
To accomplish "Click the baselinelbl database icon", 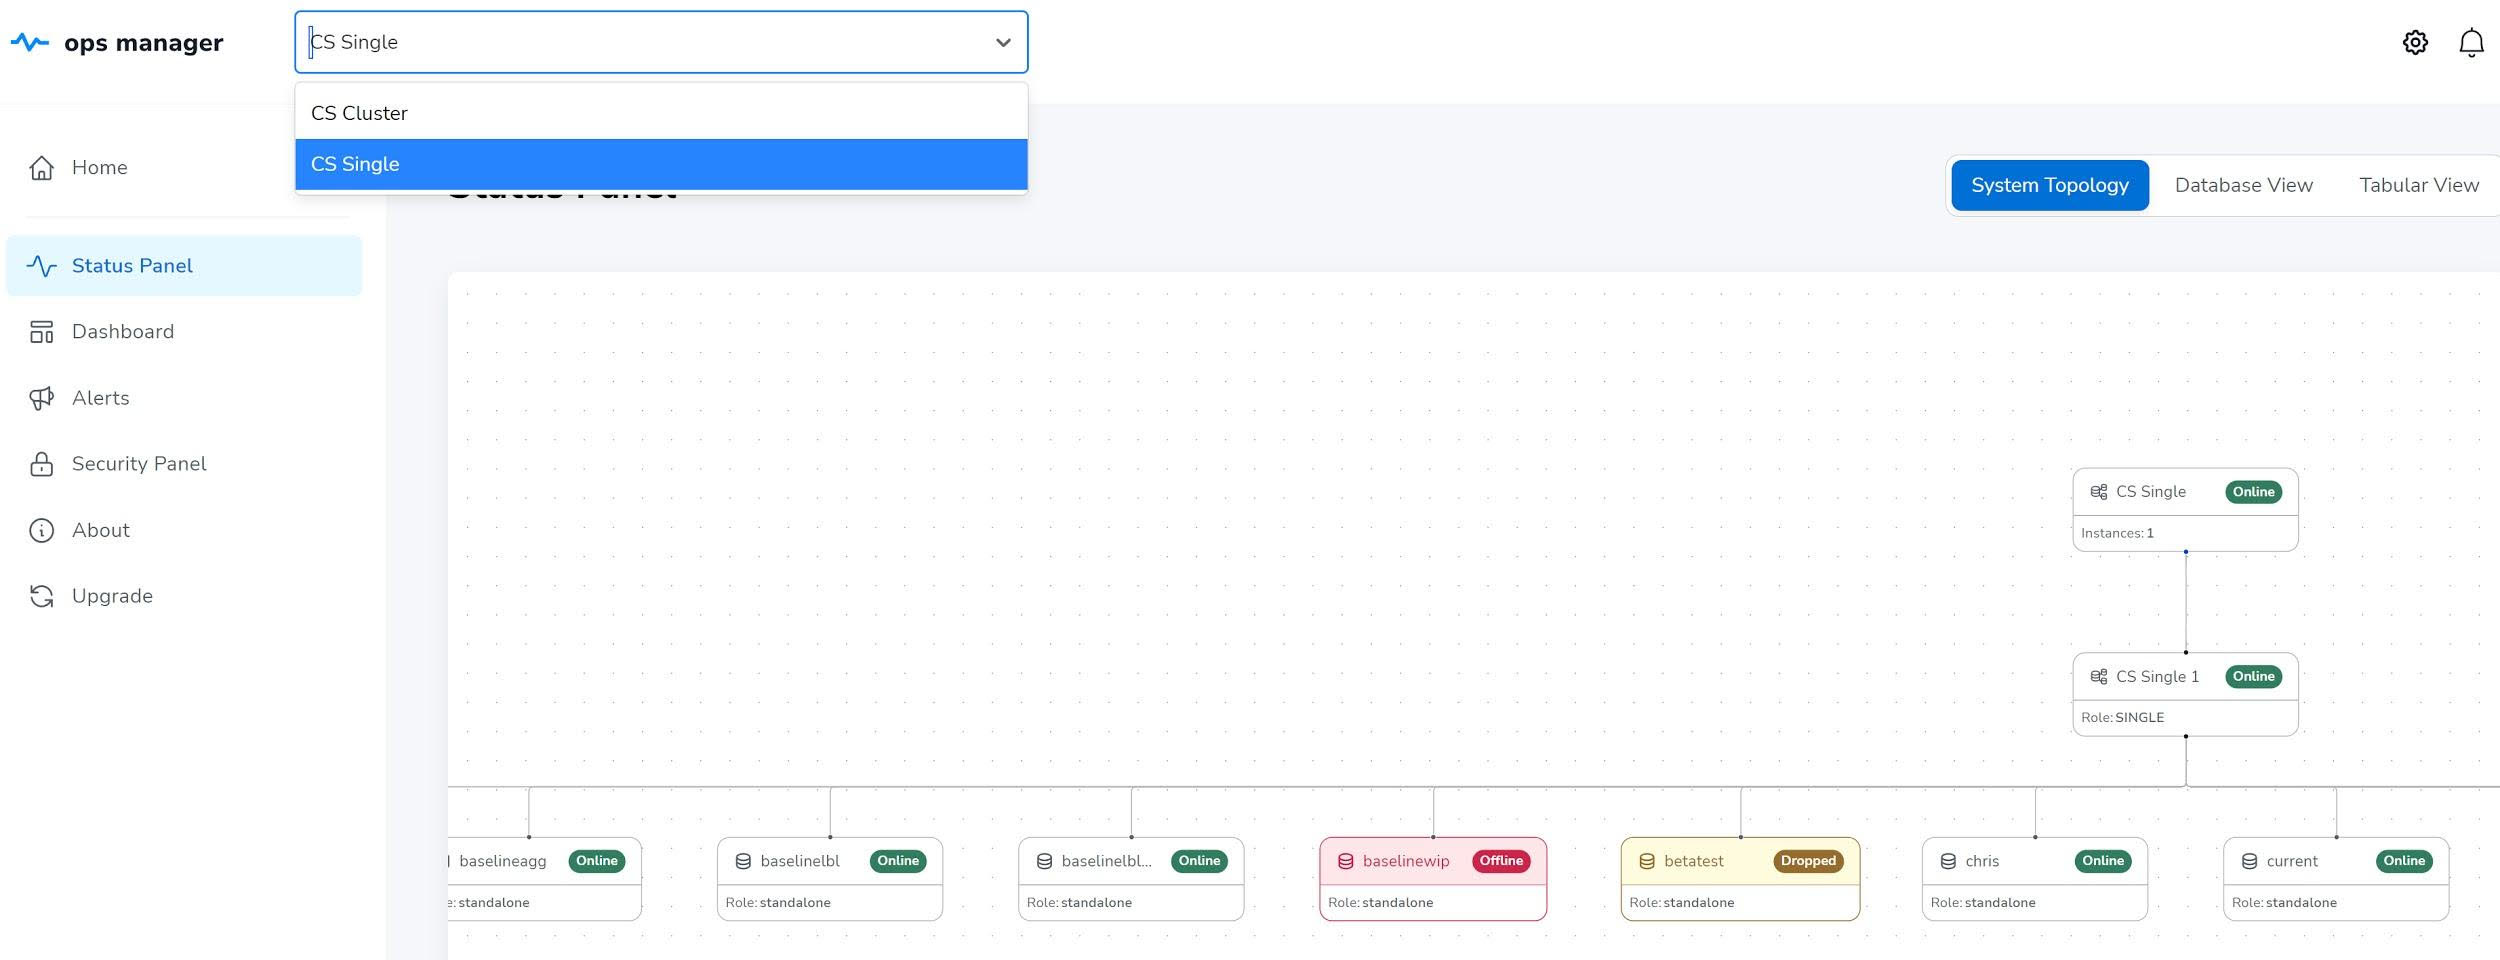I will point(743,861).
